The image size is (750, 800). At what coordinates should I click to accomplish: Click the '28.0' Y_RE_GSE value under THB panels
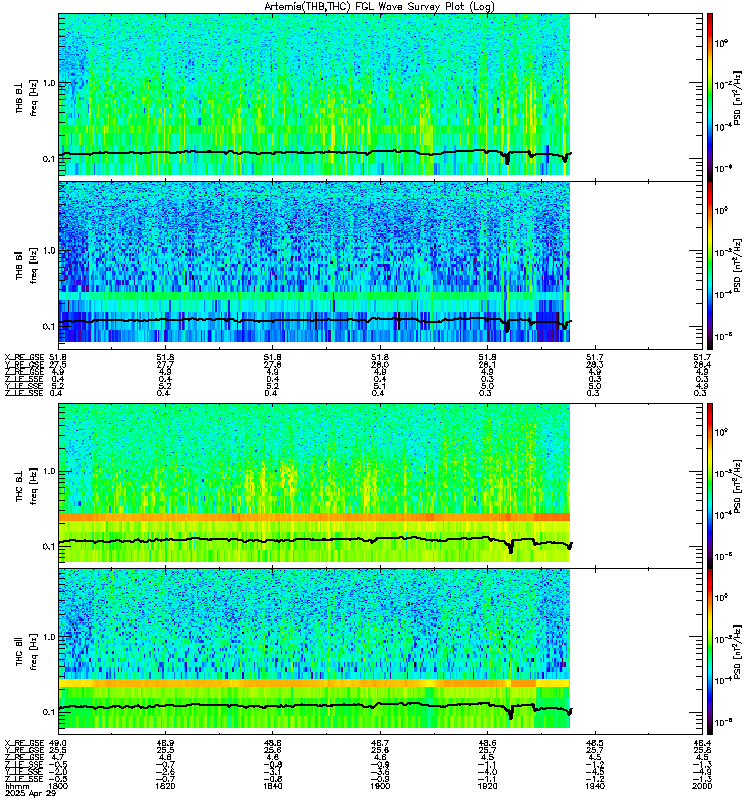[380, 364]
